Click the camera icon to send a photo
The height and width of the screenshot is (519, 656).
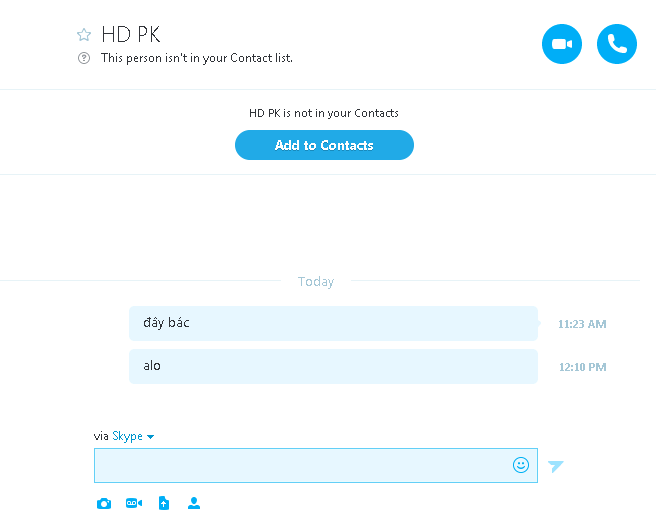pos(104,503)
